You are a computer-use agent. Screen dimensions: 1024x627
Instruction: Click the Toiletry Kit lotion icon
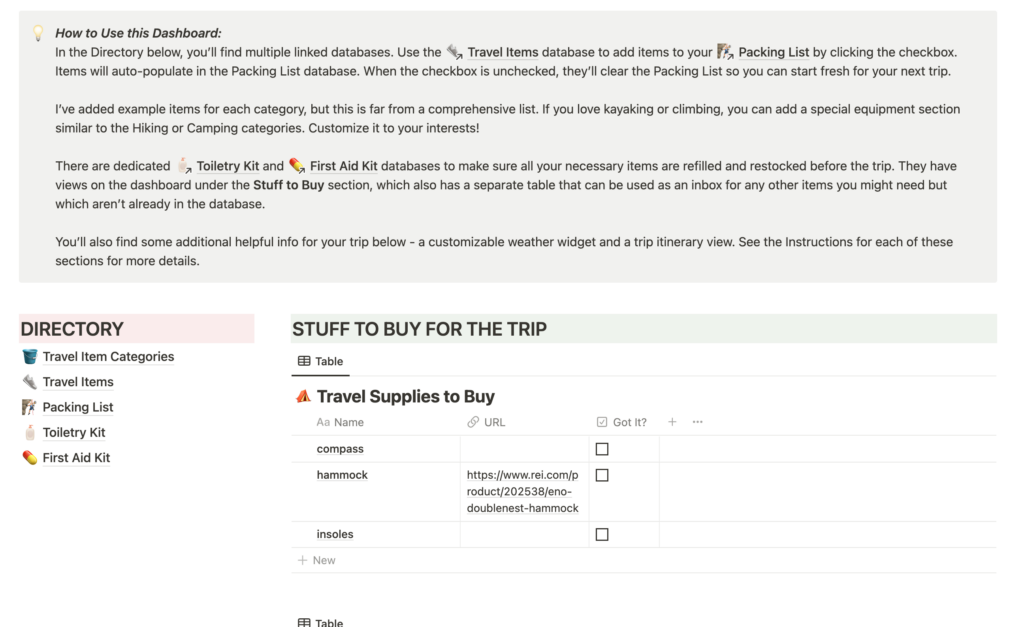(27, 432)
